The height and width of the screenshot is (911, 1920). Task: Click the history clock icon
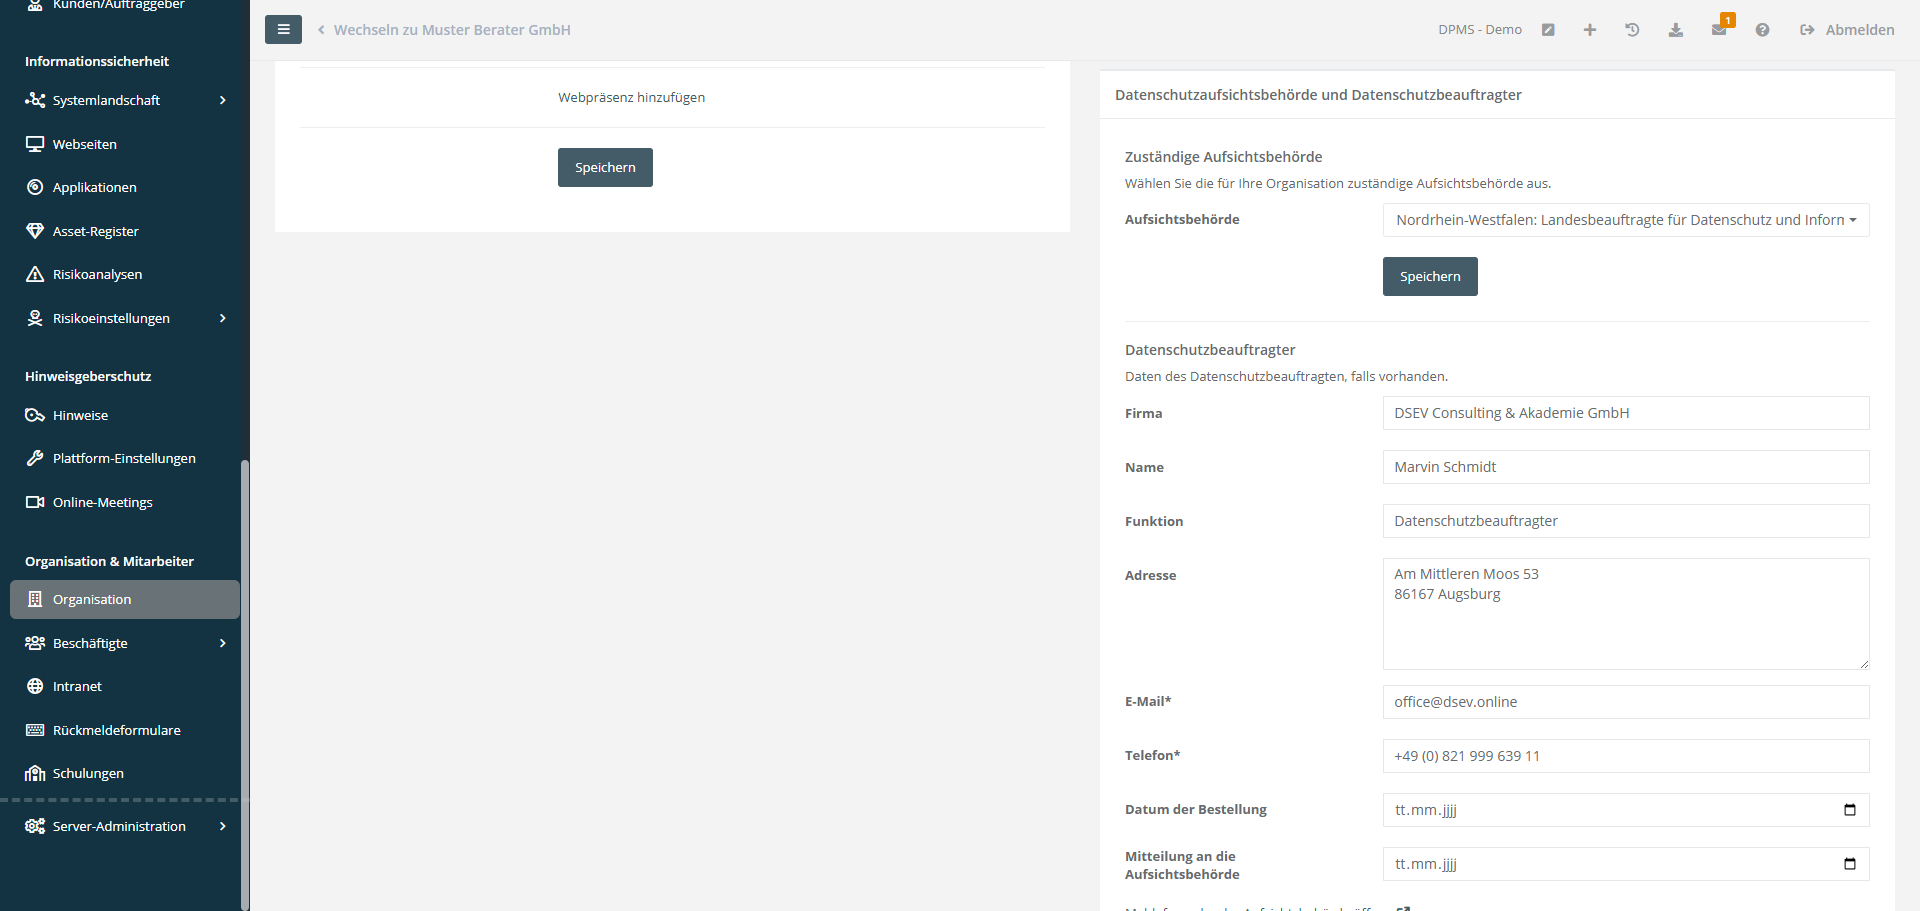(1632, 30)
